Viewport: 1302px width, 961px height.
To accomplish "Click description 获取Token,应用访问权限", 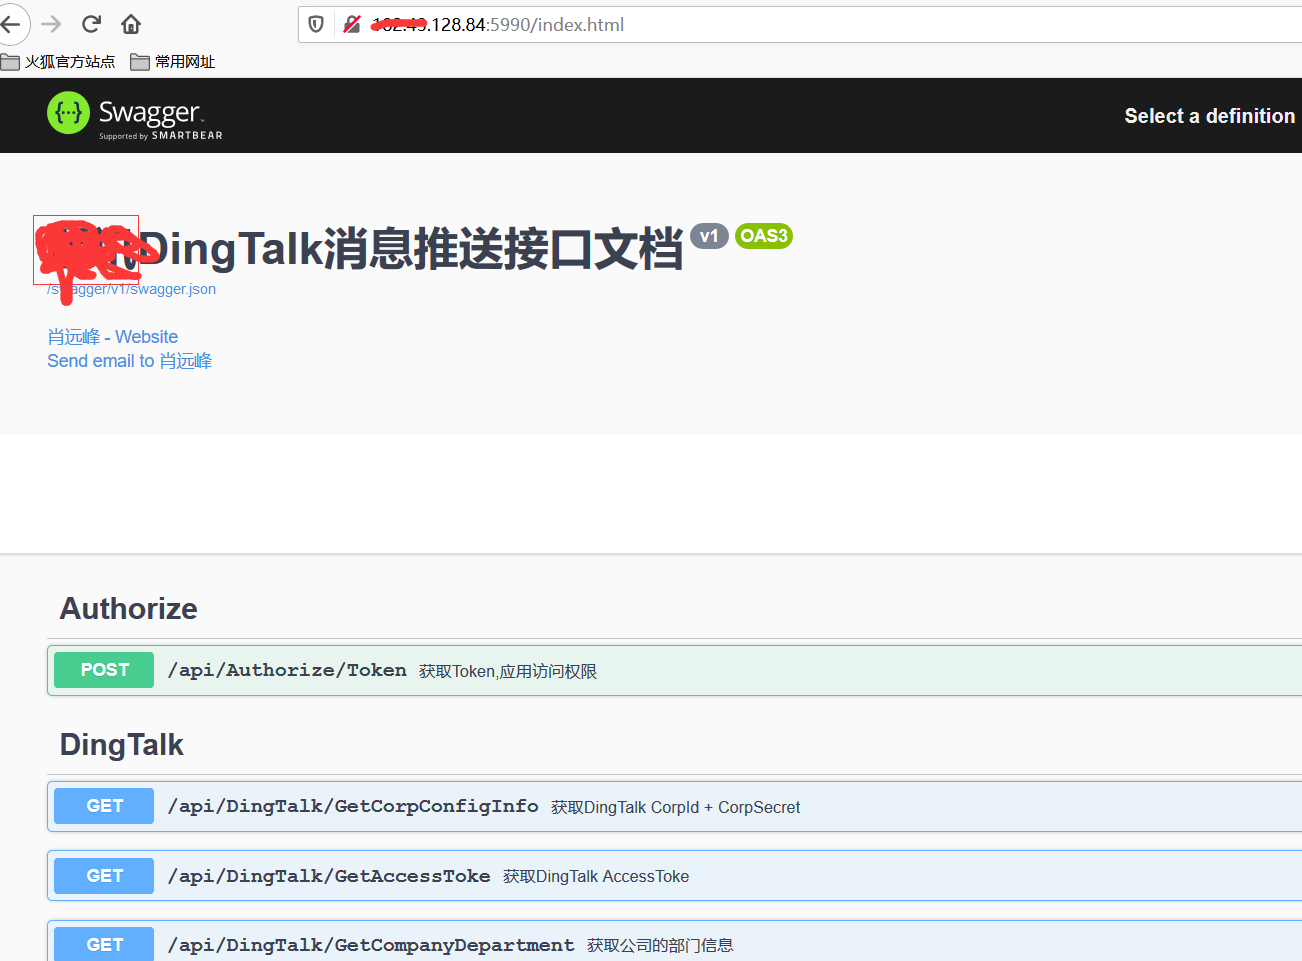I will pos(508,671).
